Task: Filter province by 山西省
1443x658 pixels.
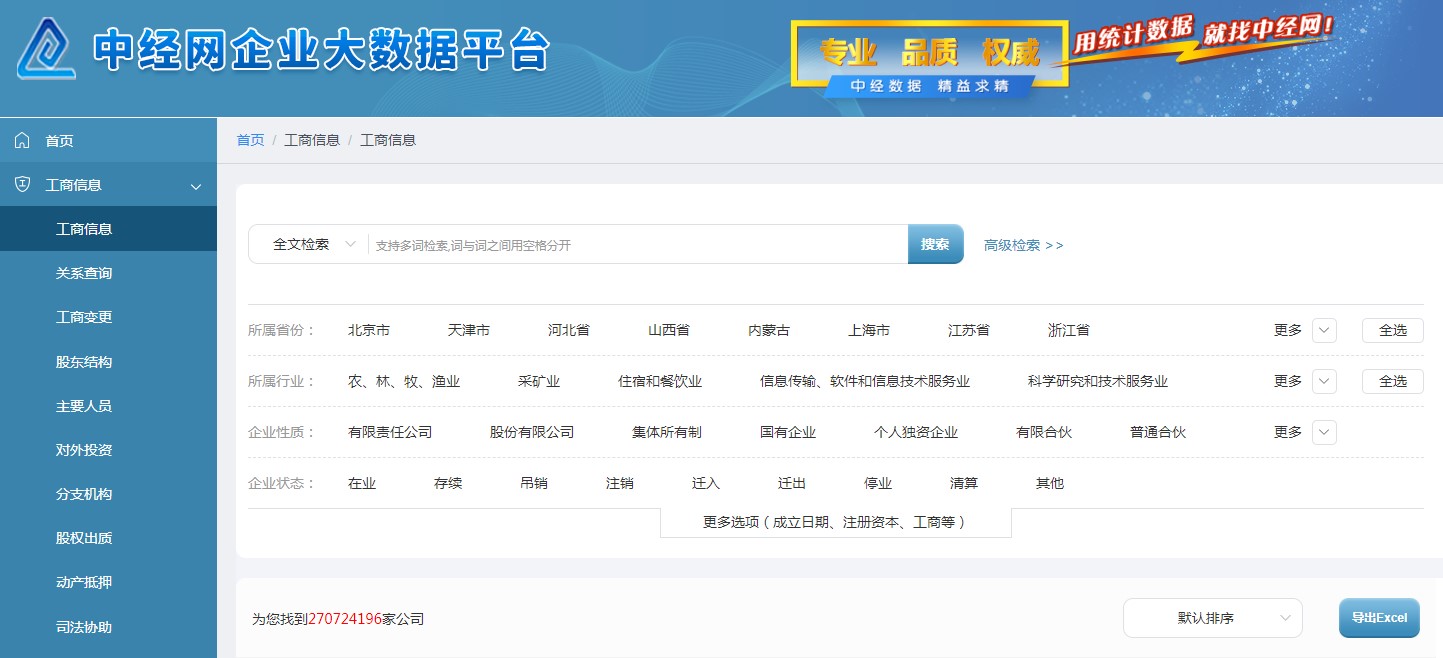Action: (669, 330)
